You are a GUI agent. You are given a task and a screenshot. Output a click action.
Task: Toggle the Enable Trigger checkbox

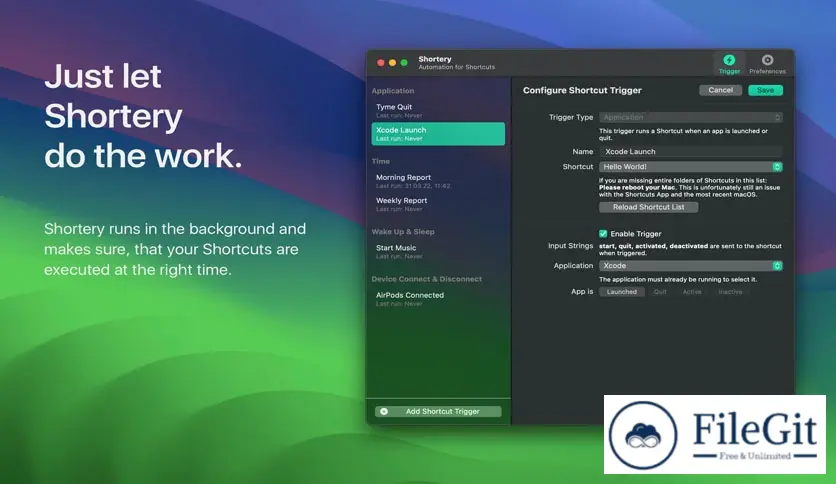(x=603, y=233)
